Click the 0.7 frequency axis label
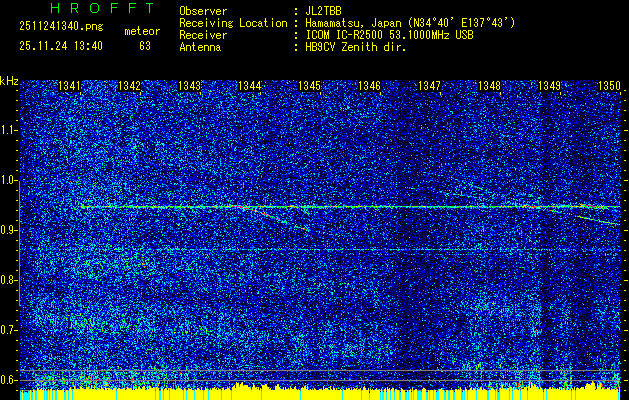629x400 pixels. click(9, 329)
